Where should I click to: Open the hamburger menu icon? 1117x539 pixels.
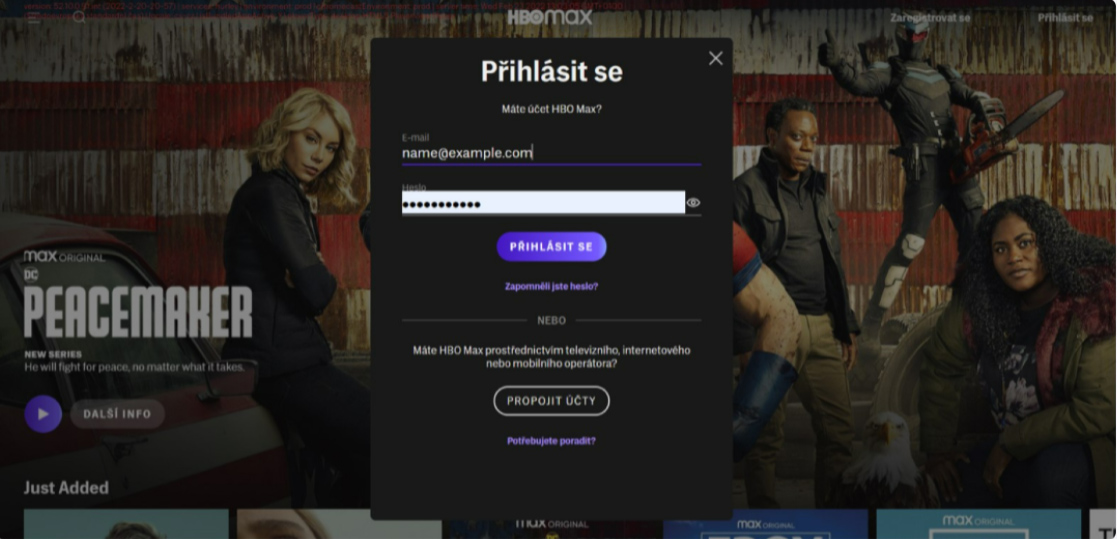34,17
